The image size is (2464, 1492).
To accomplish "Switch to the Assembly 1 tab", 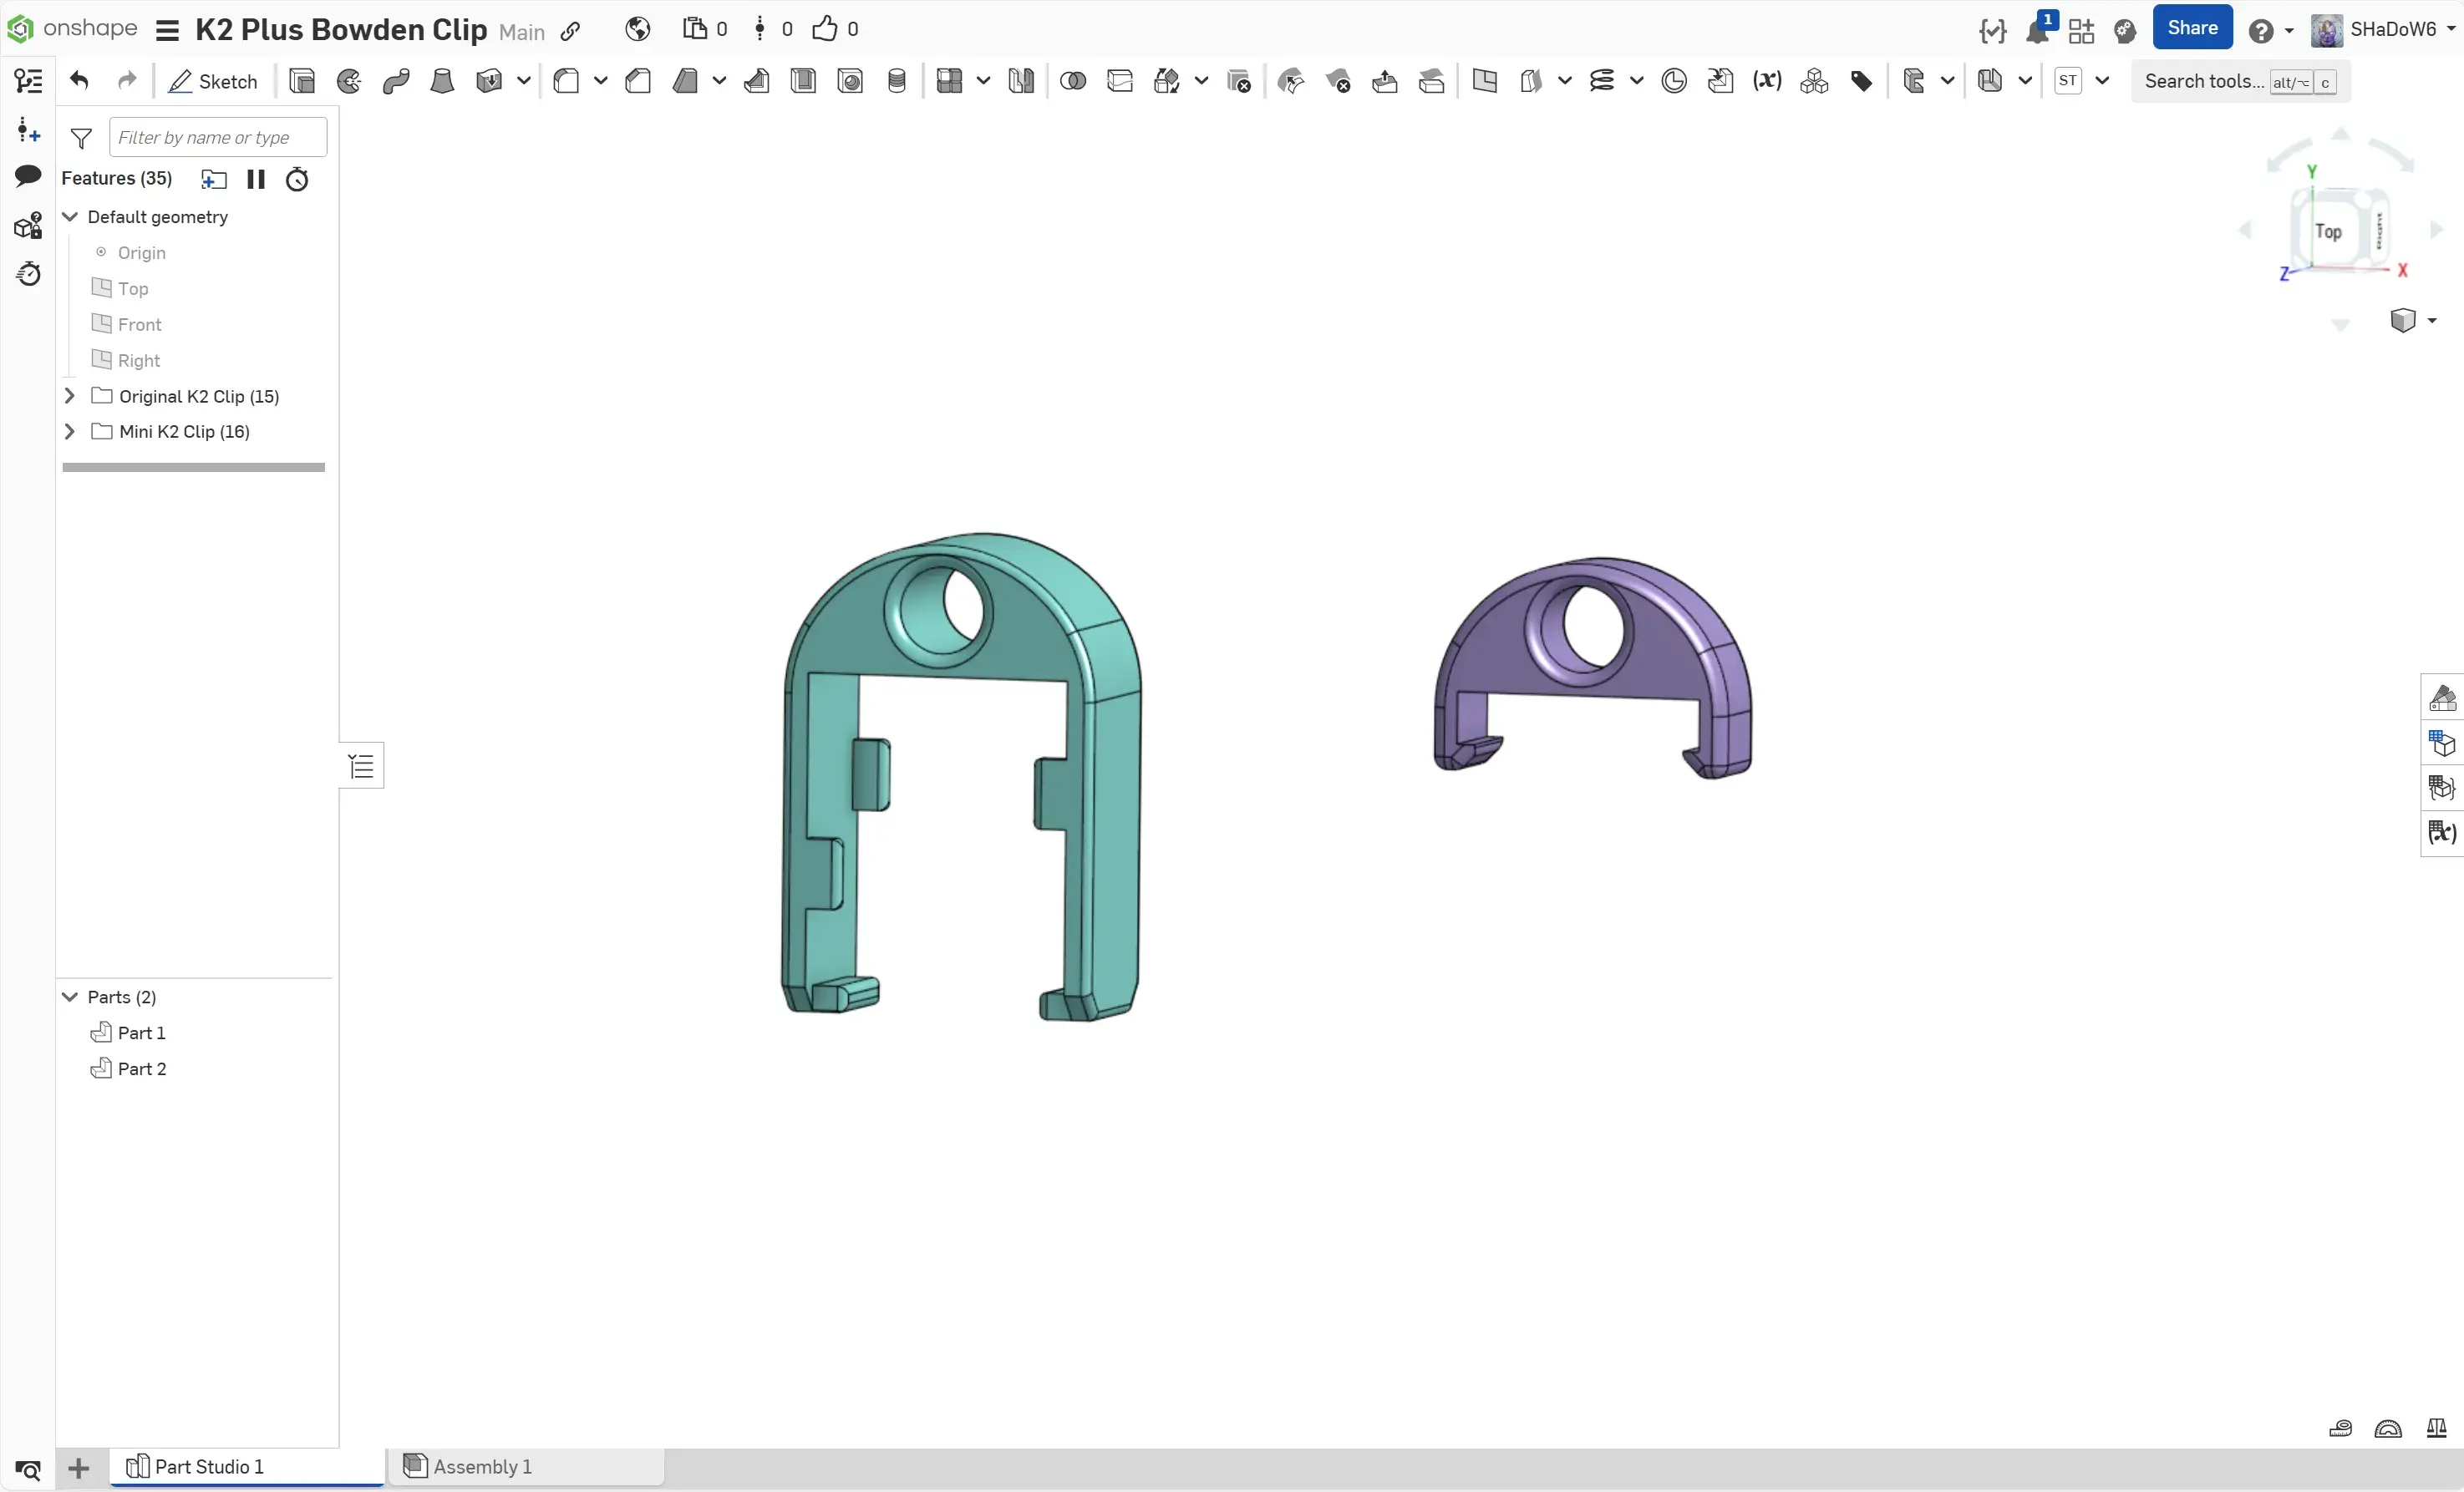I will [x=481, y=1466].
